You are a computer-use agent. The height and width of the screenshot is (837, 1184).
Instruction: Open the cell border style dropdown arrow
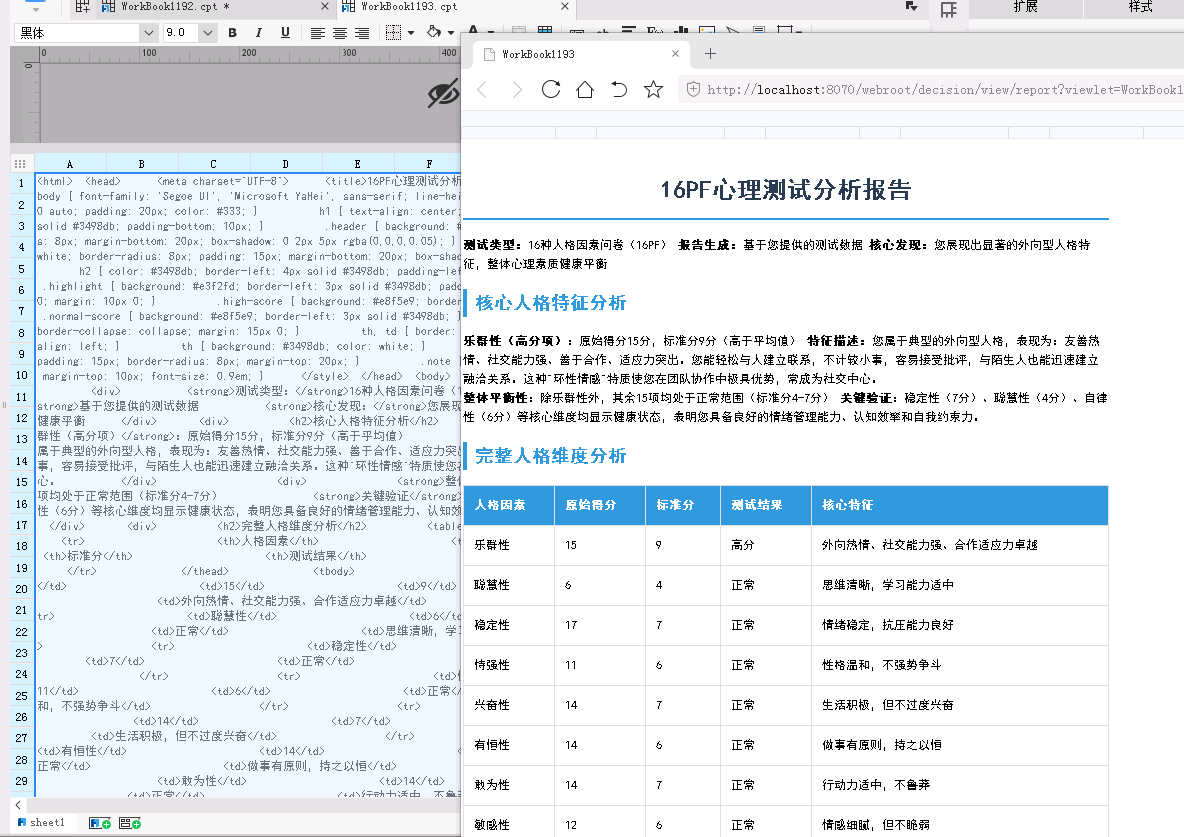411,33
